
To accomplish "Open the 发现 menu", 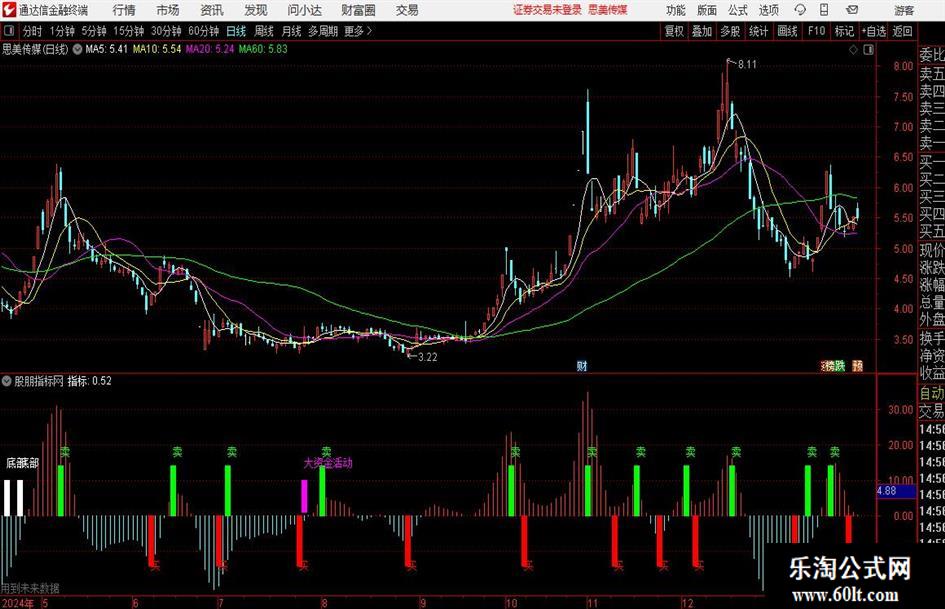I will coord(256,10).
